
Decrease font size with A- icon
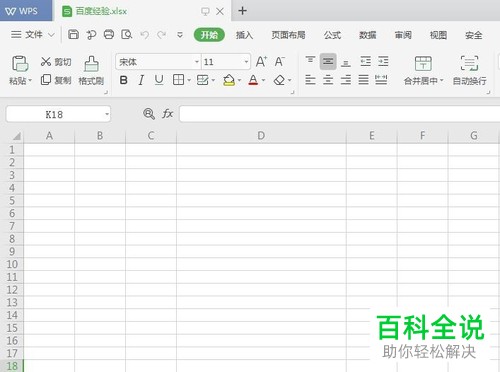point(279,62)
